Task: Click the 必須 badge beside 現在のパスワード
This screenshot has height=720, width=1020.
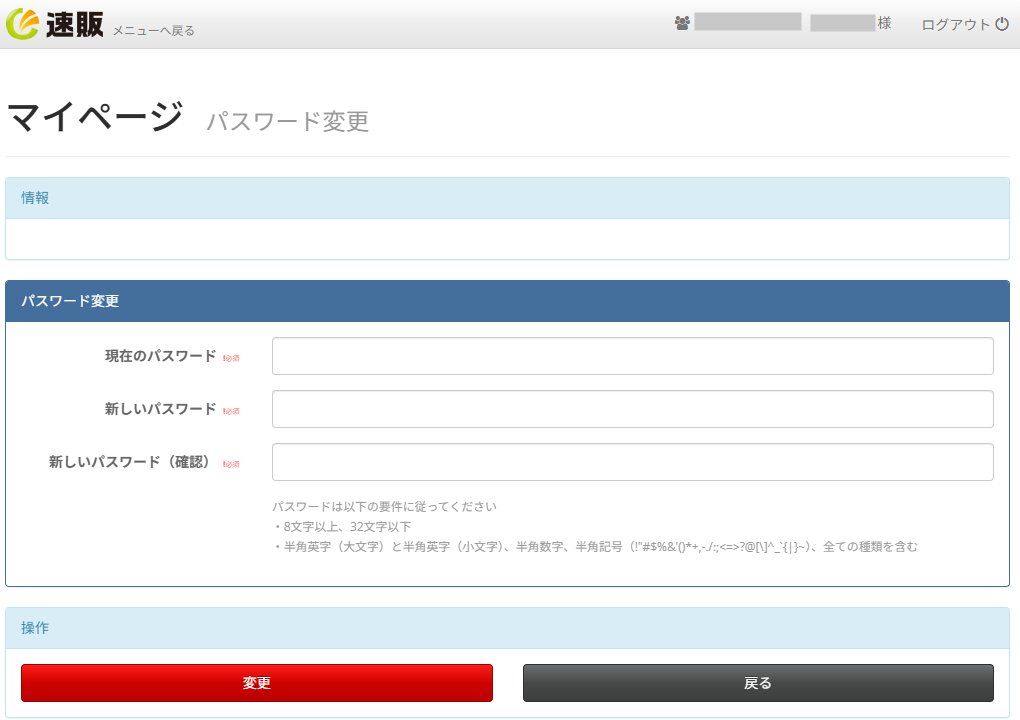Action: tap(231, 357)
